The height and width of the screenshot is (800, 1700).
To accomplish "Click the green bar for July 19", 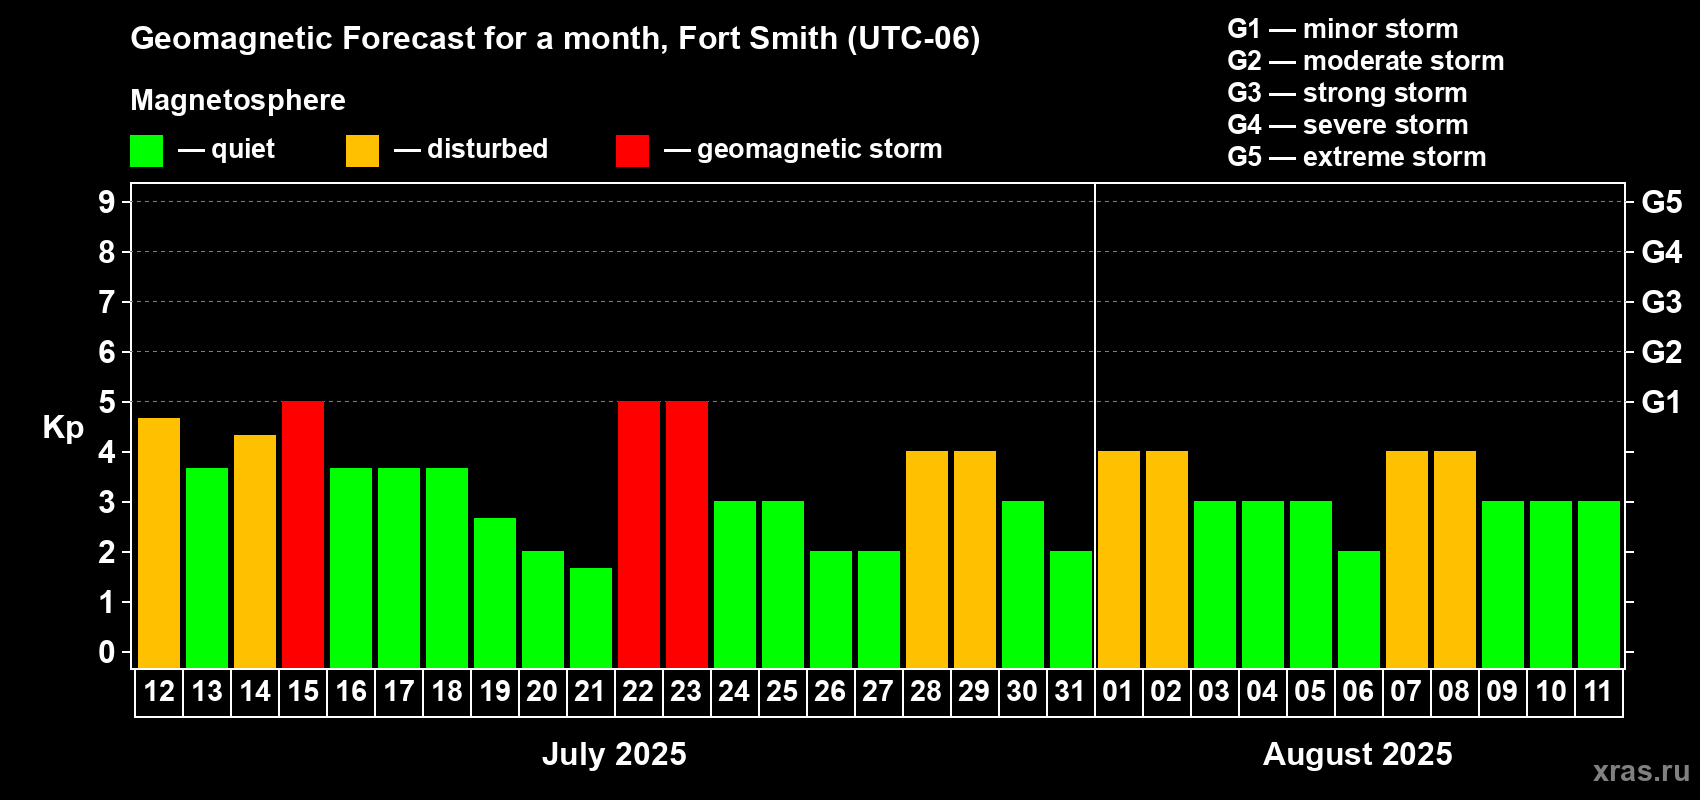I will click(495, 593).
